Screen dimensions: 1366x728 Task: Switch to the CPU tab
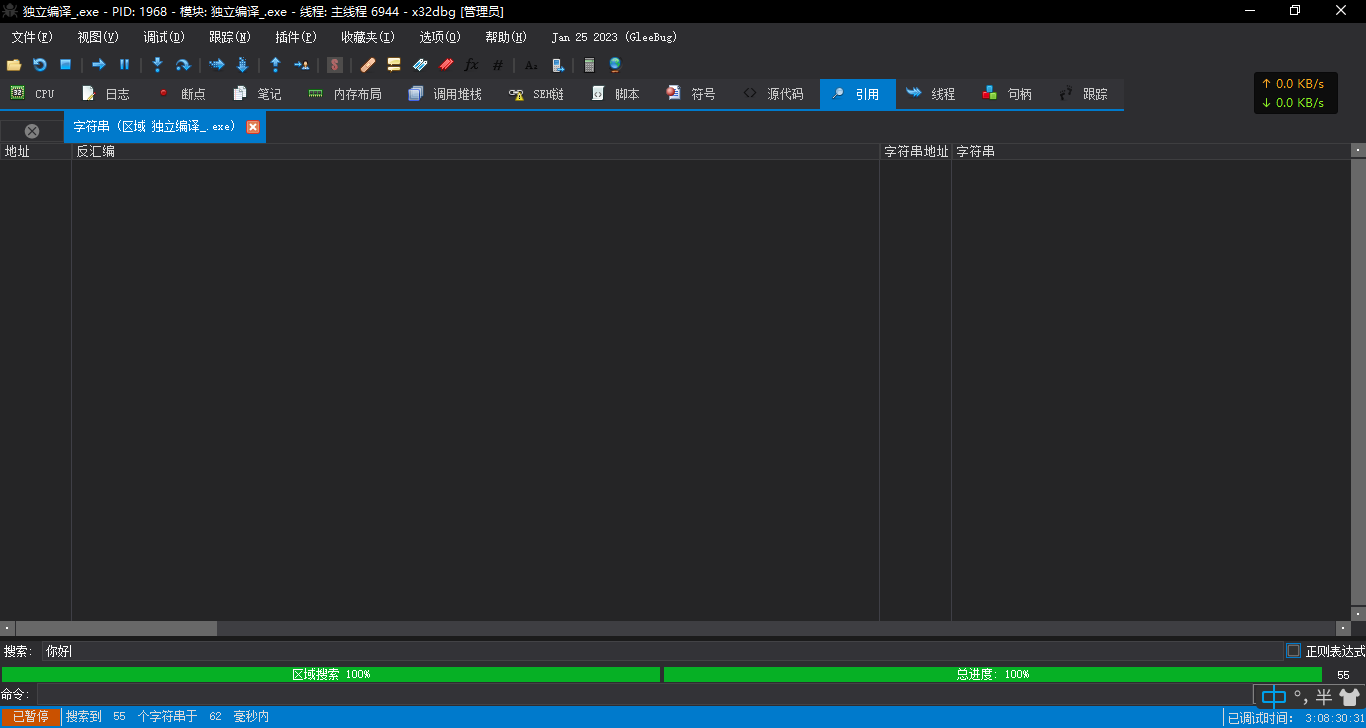(x=34, y=94)
